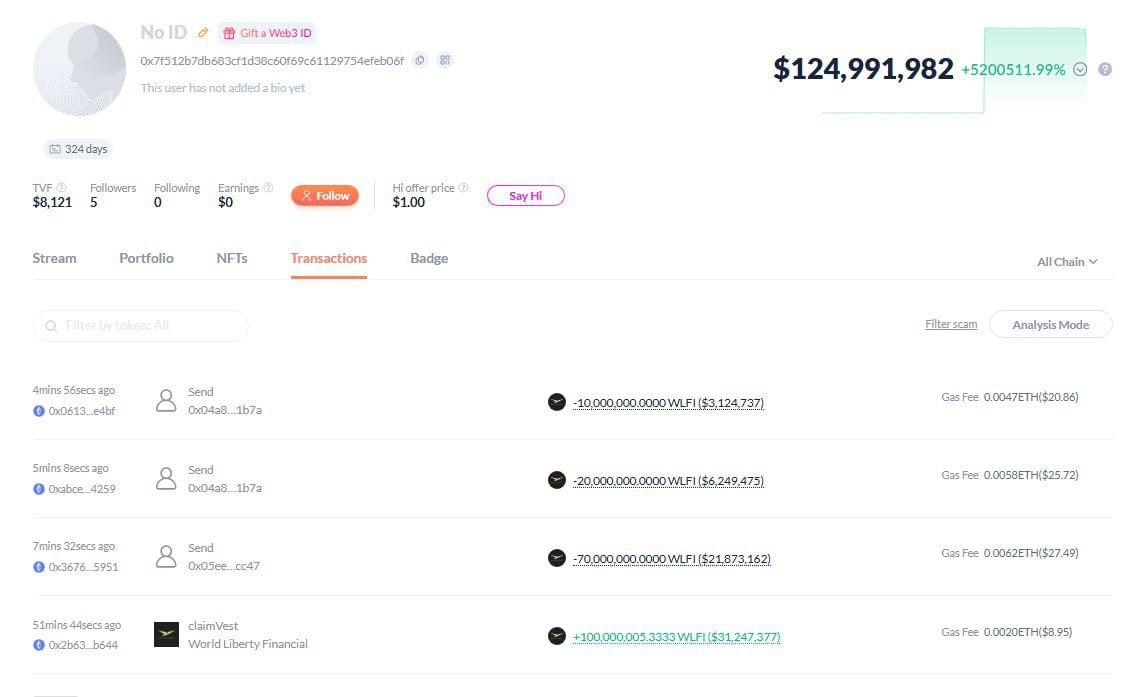The image size is (1125, 697).
Task: Expand the All Chain dropdown
Action: pos(1067,262)
